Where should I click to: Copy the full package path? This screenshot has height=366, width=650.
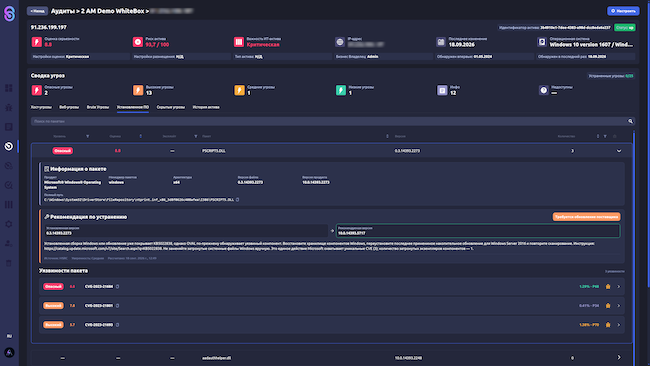[238, 200]
